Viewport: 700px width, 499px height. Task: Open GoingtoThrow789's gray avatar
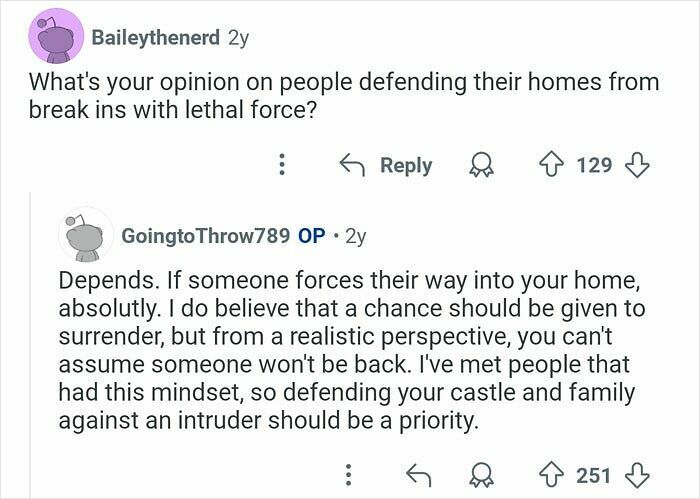click(x=86, y=235)
